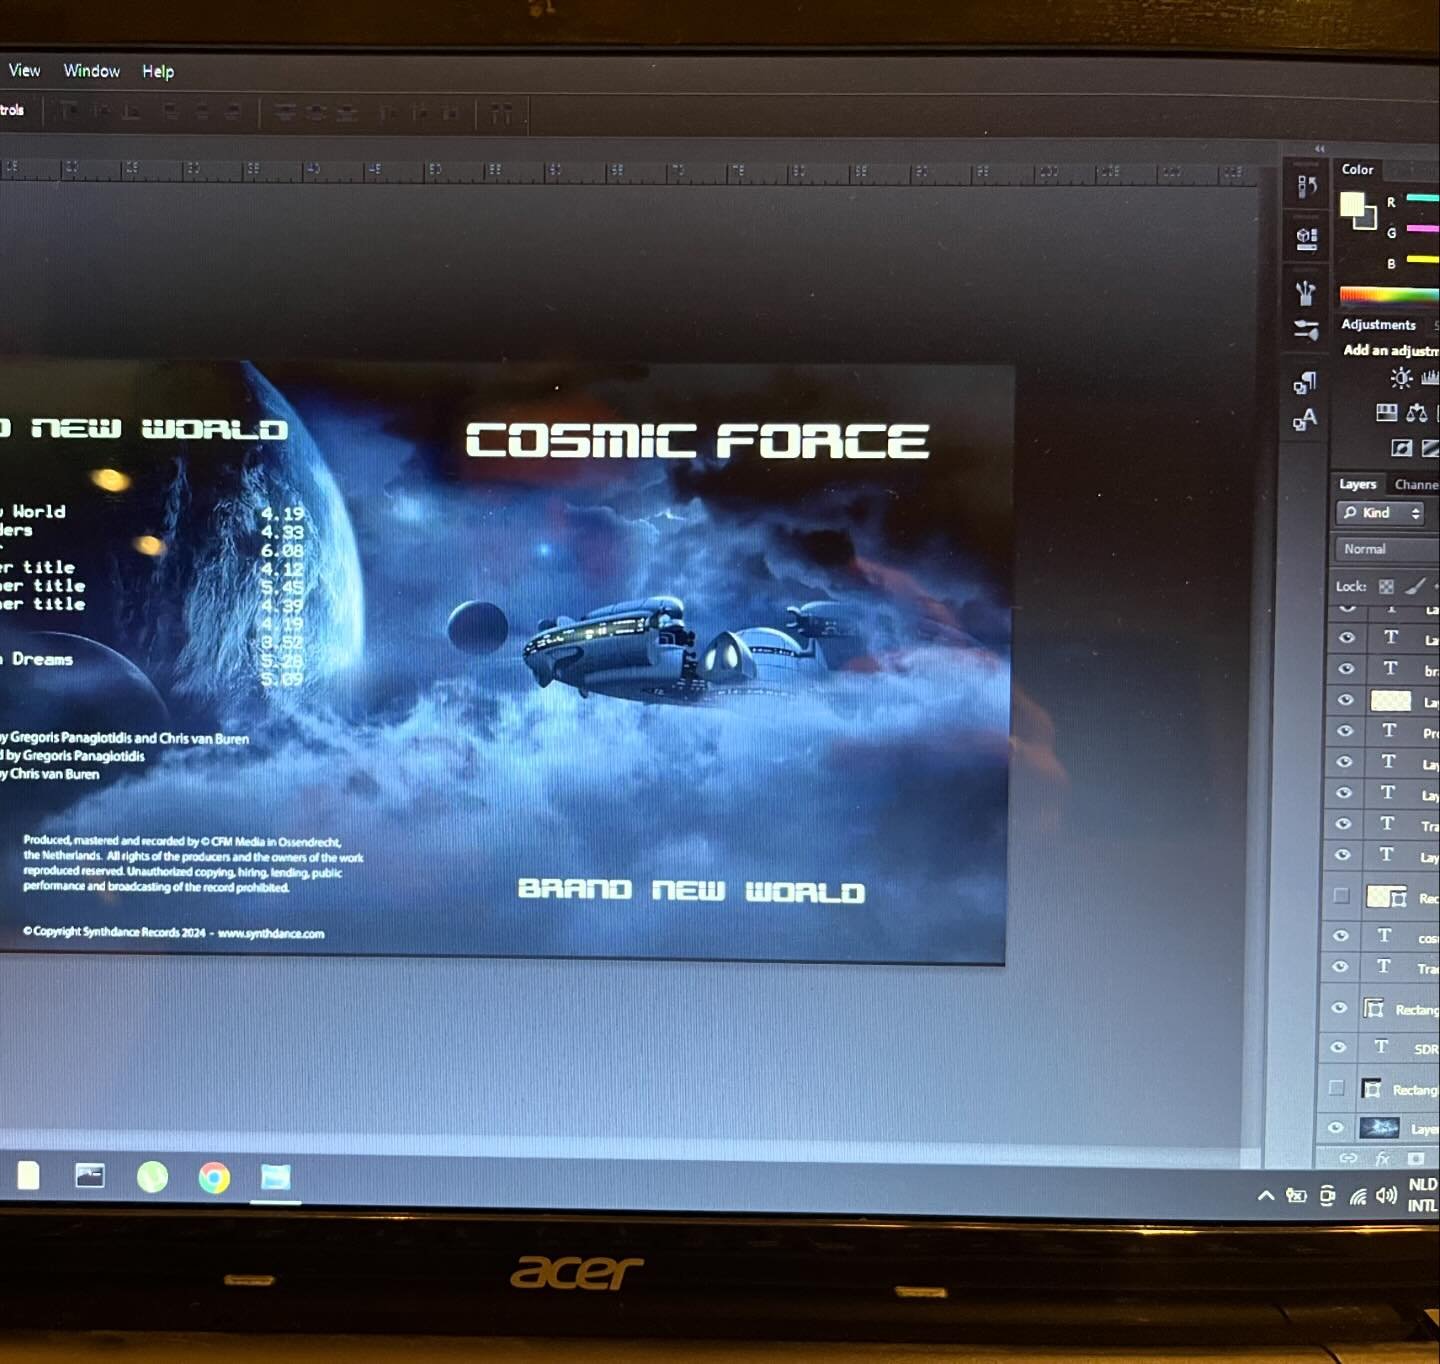Viewport: 1440px width, 1364px height.
Task: Lock transparent pixels in Layers panel
Action: 1386,587
